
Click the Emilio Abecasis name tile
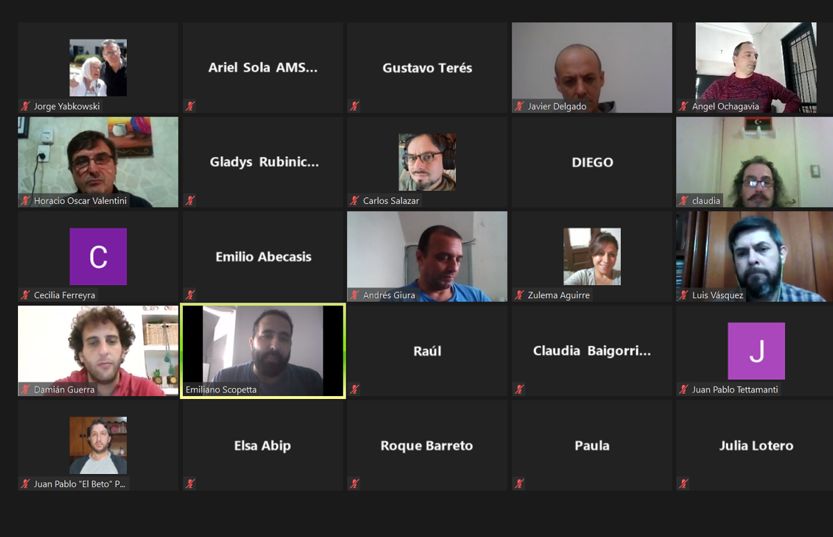[x=263, y=257]
